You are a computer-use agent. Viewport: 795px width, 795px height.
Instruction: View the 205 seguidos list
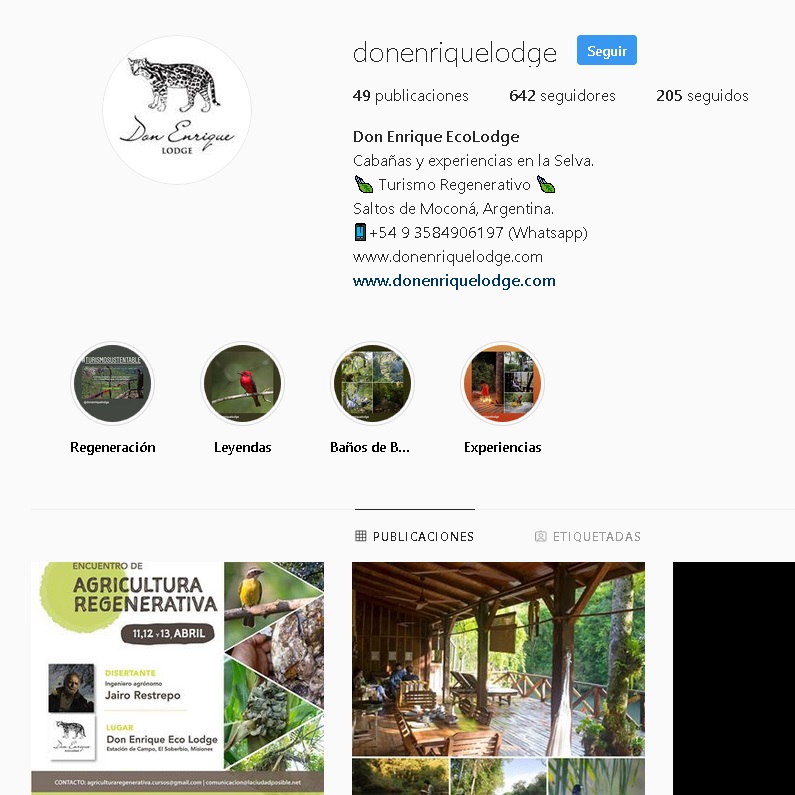tap(702, 95)
